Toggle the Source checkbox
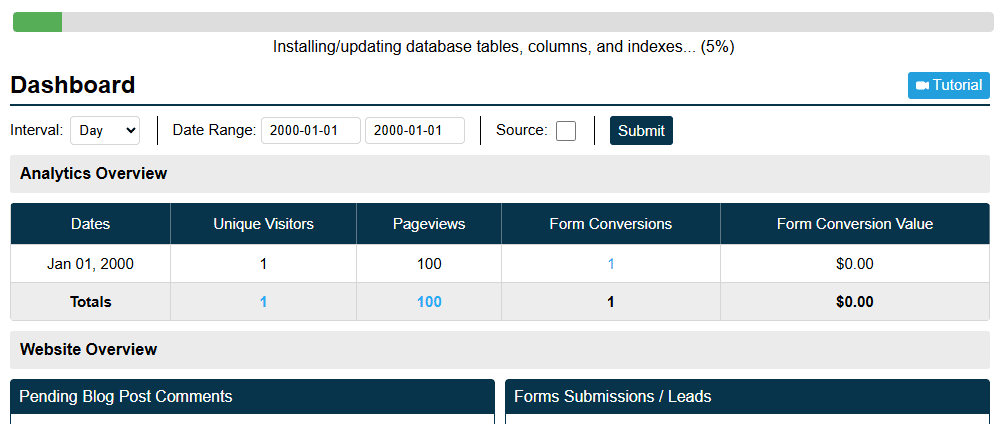 point(566,131)
